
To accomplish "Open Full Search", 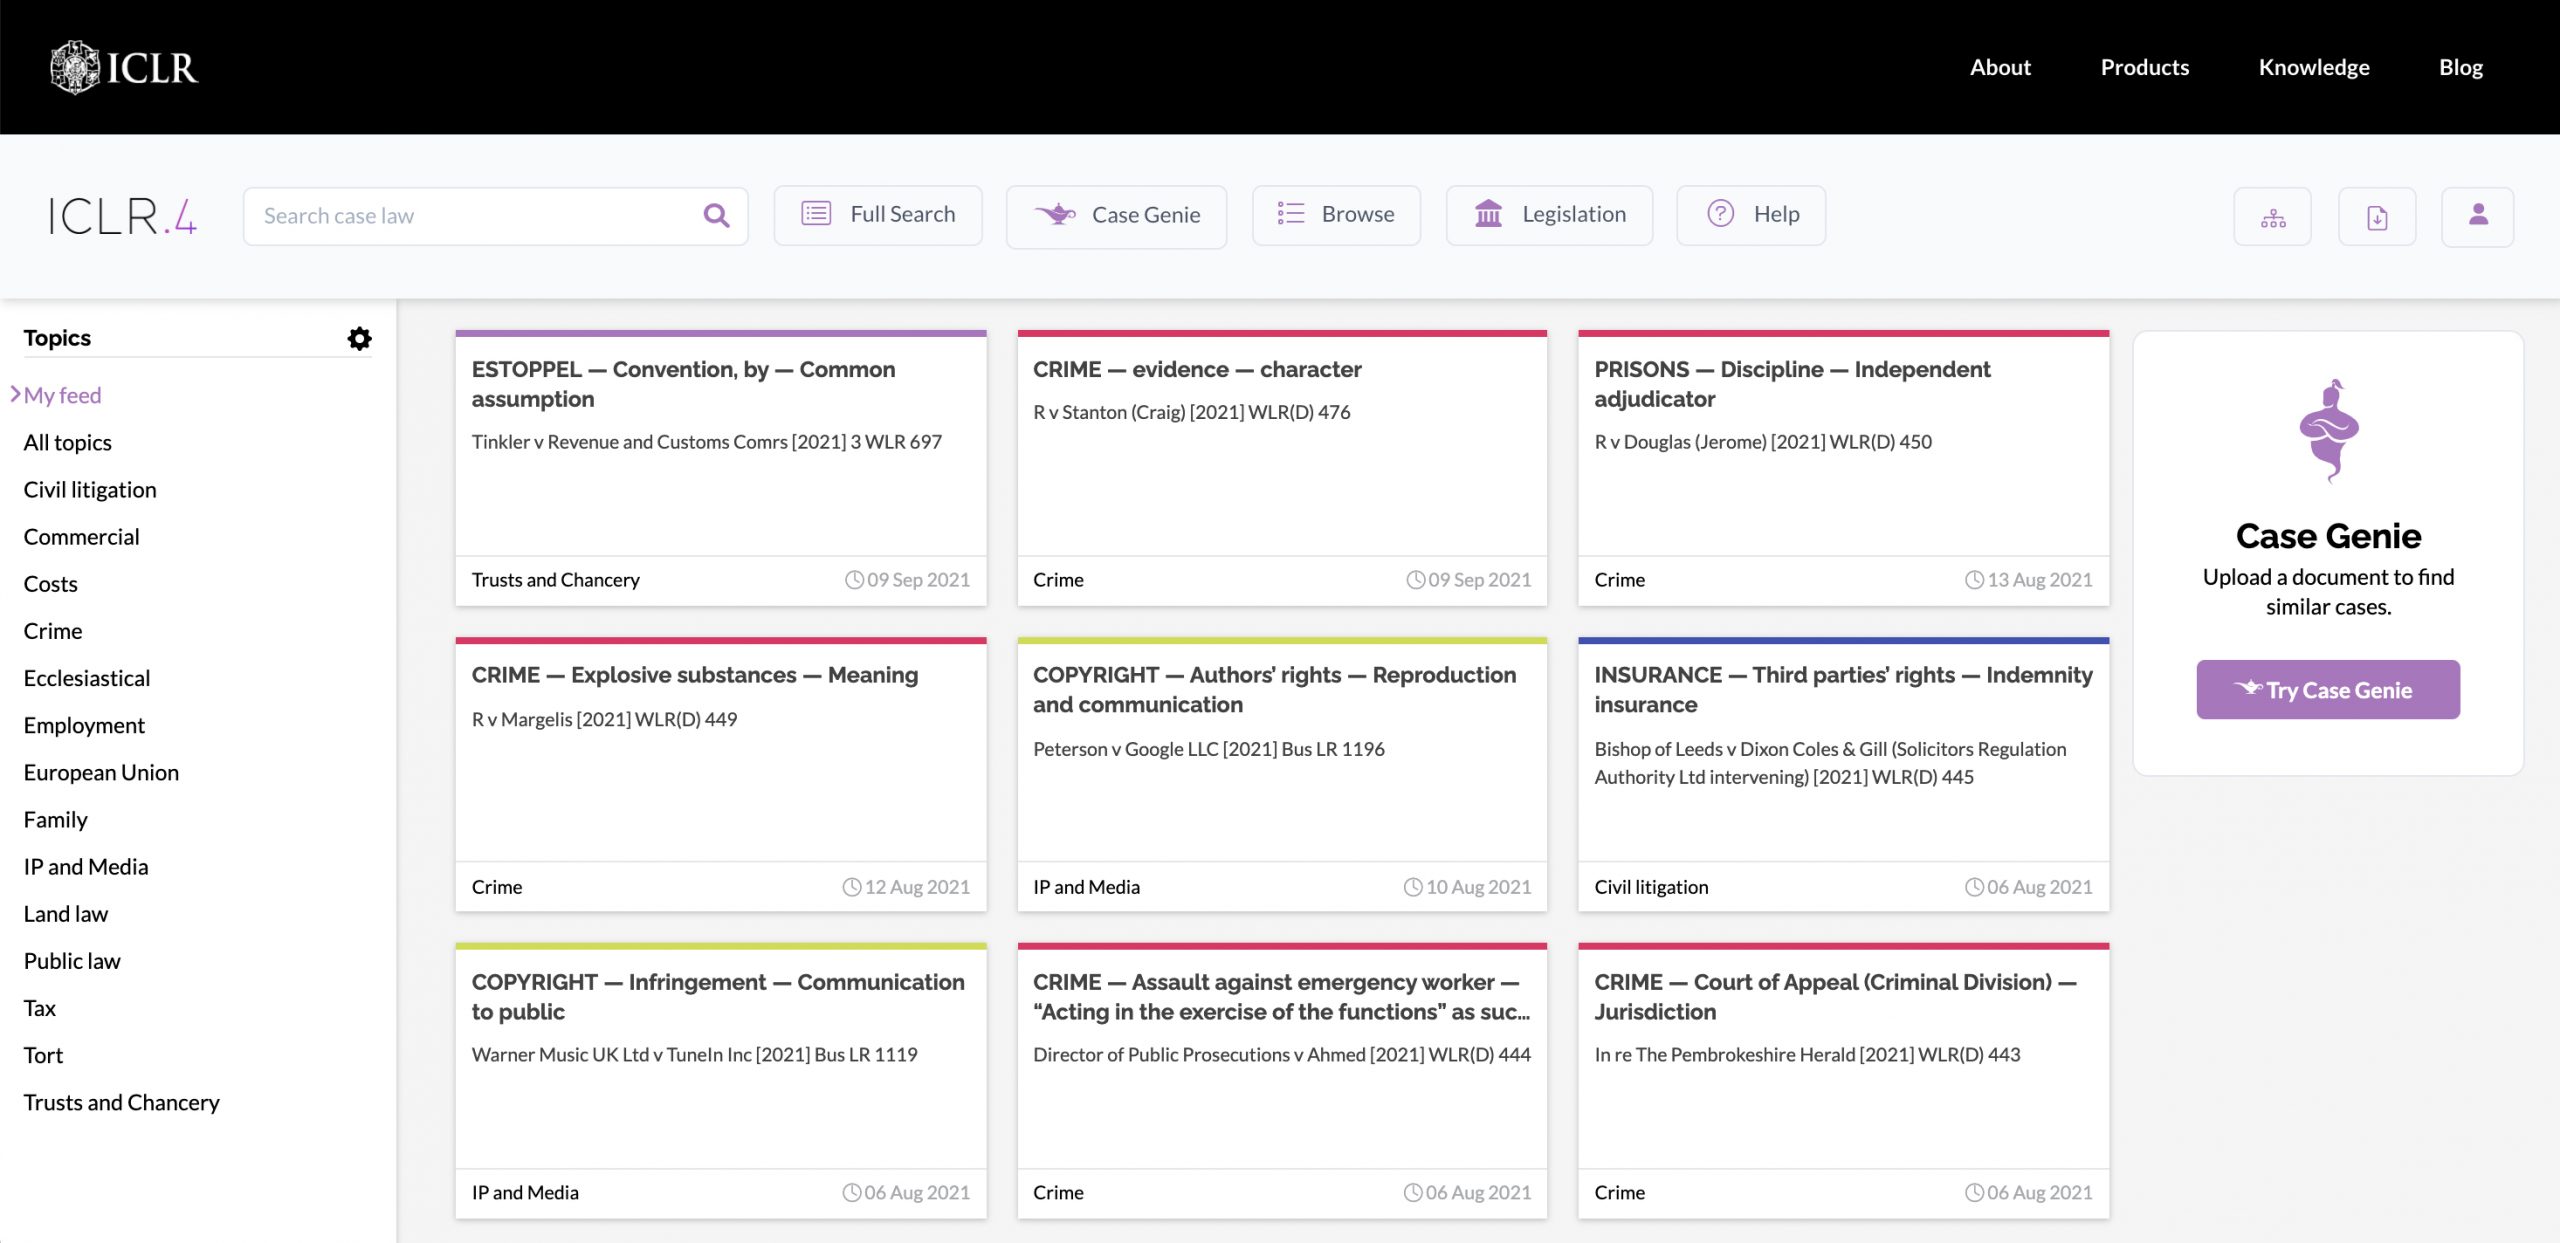I will [x=878, y=214].
